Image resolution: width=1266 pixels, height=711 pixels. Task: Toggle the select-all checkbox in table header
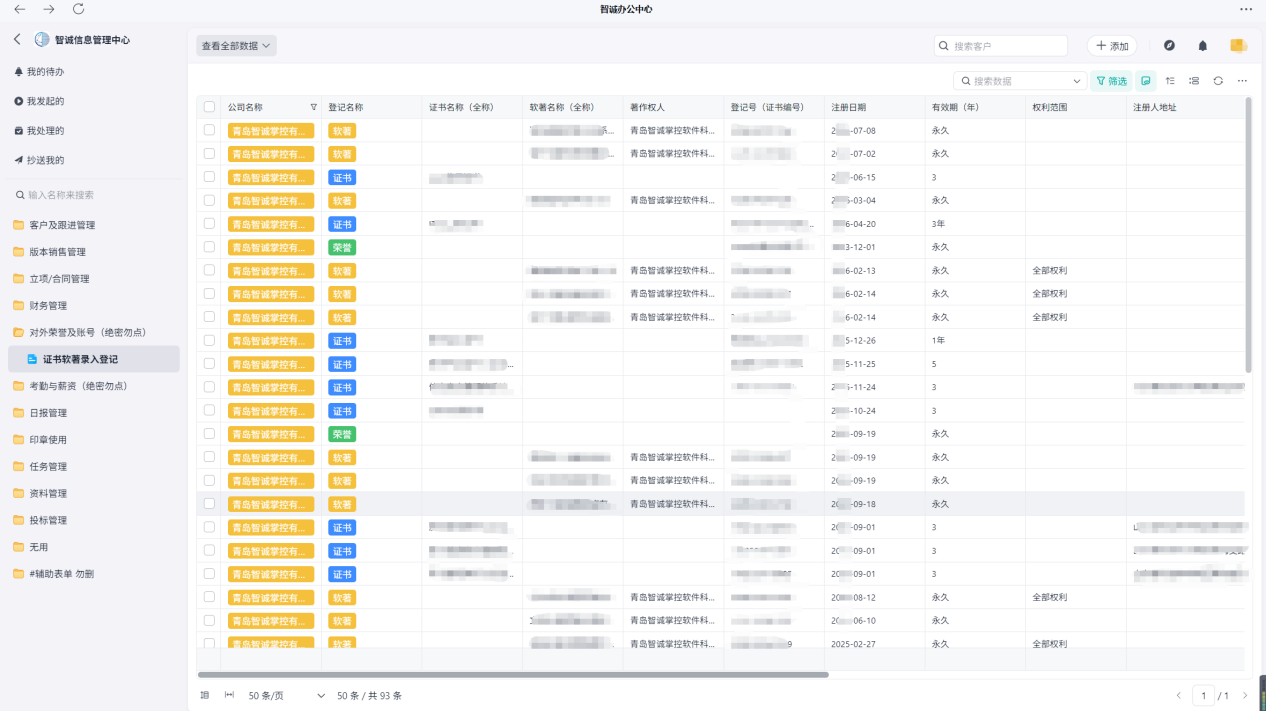coord(209,107)
